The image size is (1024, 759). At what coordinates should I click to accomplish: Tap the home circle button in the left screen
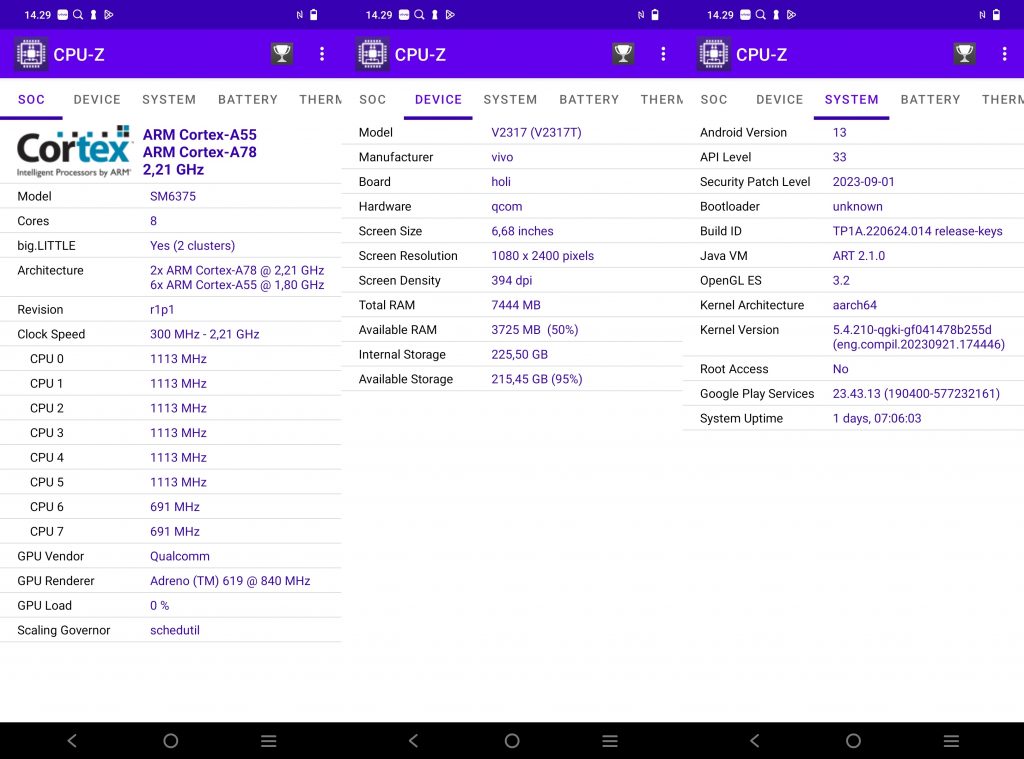170,741
